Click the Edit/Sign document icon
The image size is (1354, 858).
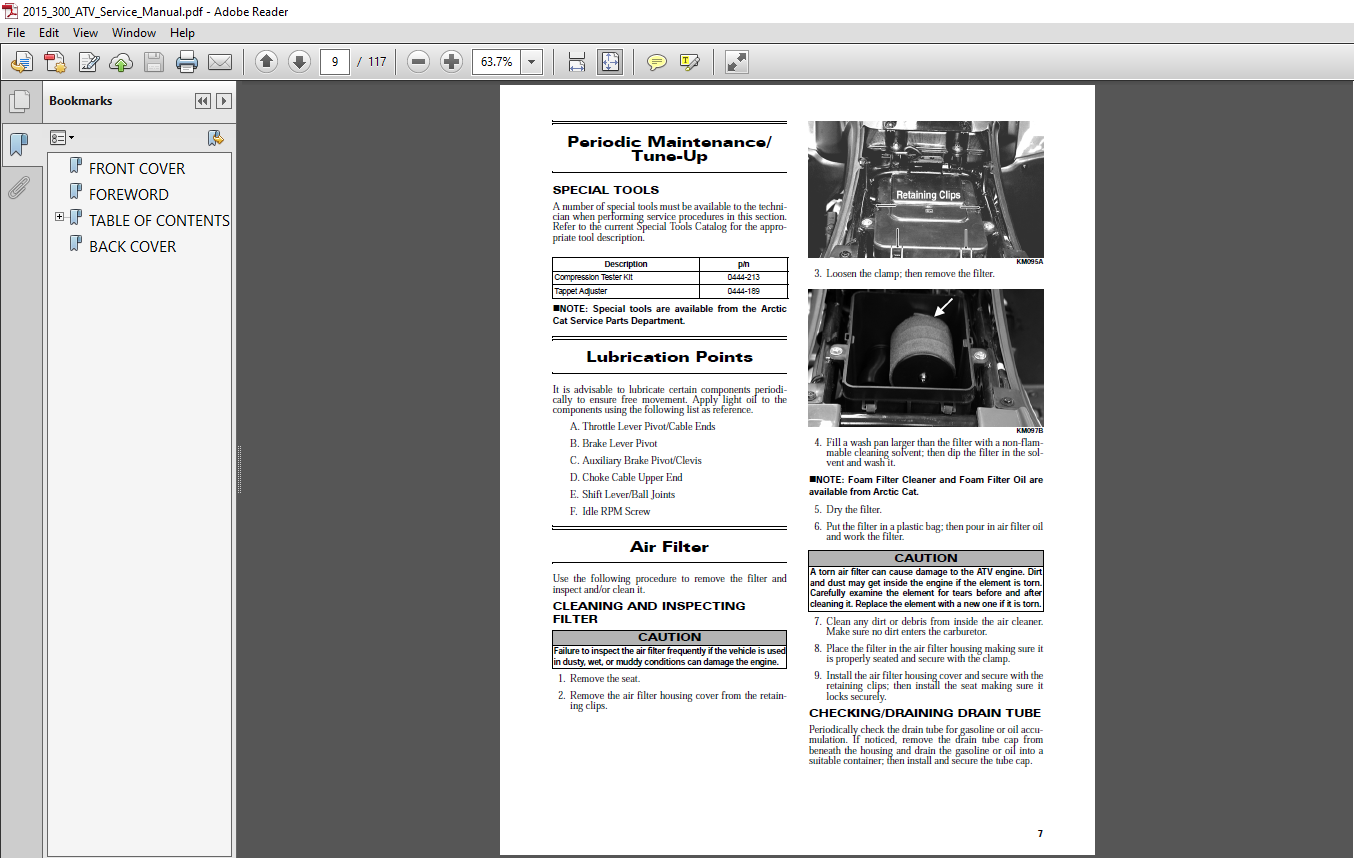(88, 62)
